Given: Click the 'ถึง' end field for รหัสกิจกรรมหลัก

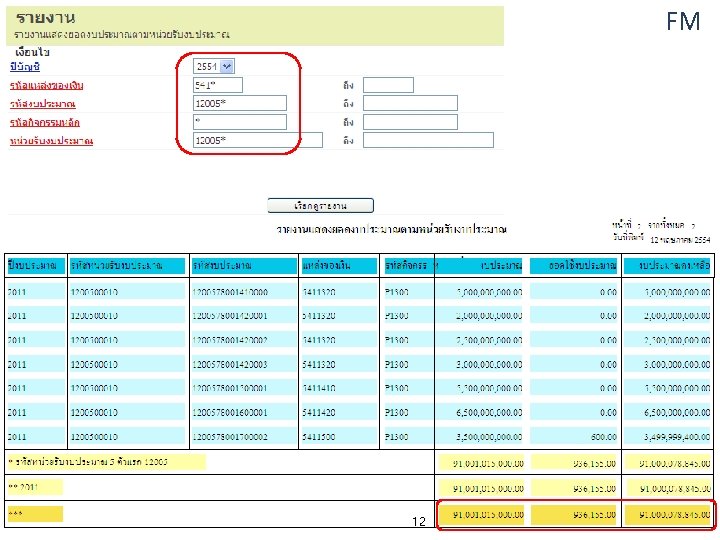Looking at the screenshot, I should (x=411, y=122).
